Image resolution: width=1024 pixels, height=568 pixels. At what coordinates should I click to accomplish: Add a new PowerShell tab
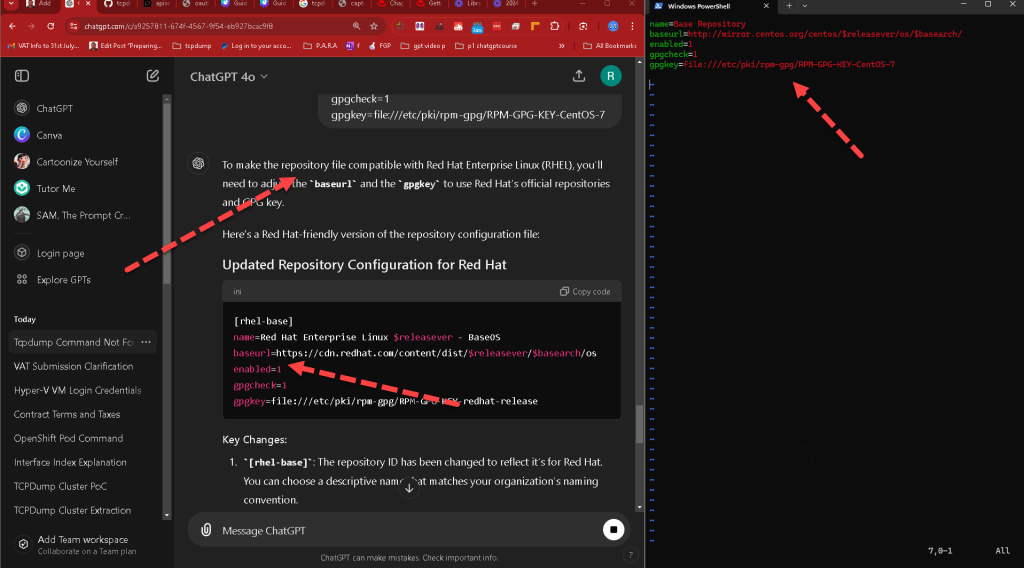tap(789, 6)
